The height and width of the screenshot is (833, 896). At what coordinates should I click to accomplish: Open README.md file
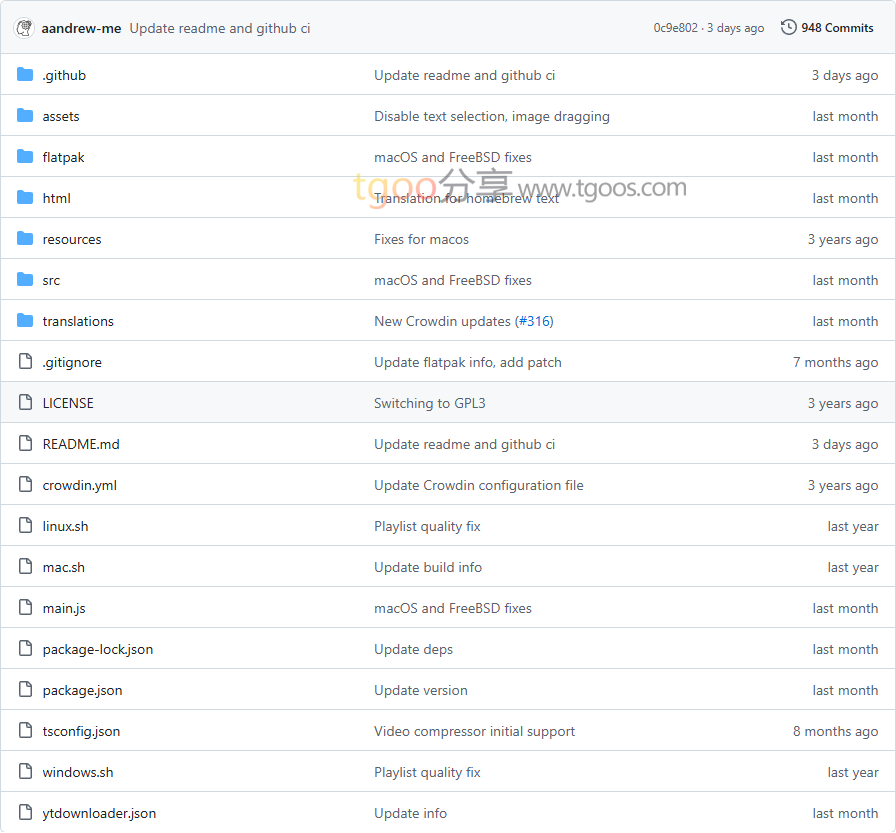click(81, 444)
